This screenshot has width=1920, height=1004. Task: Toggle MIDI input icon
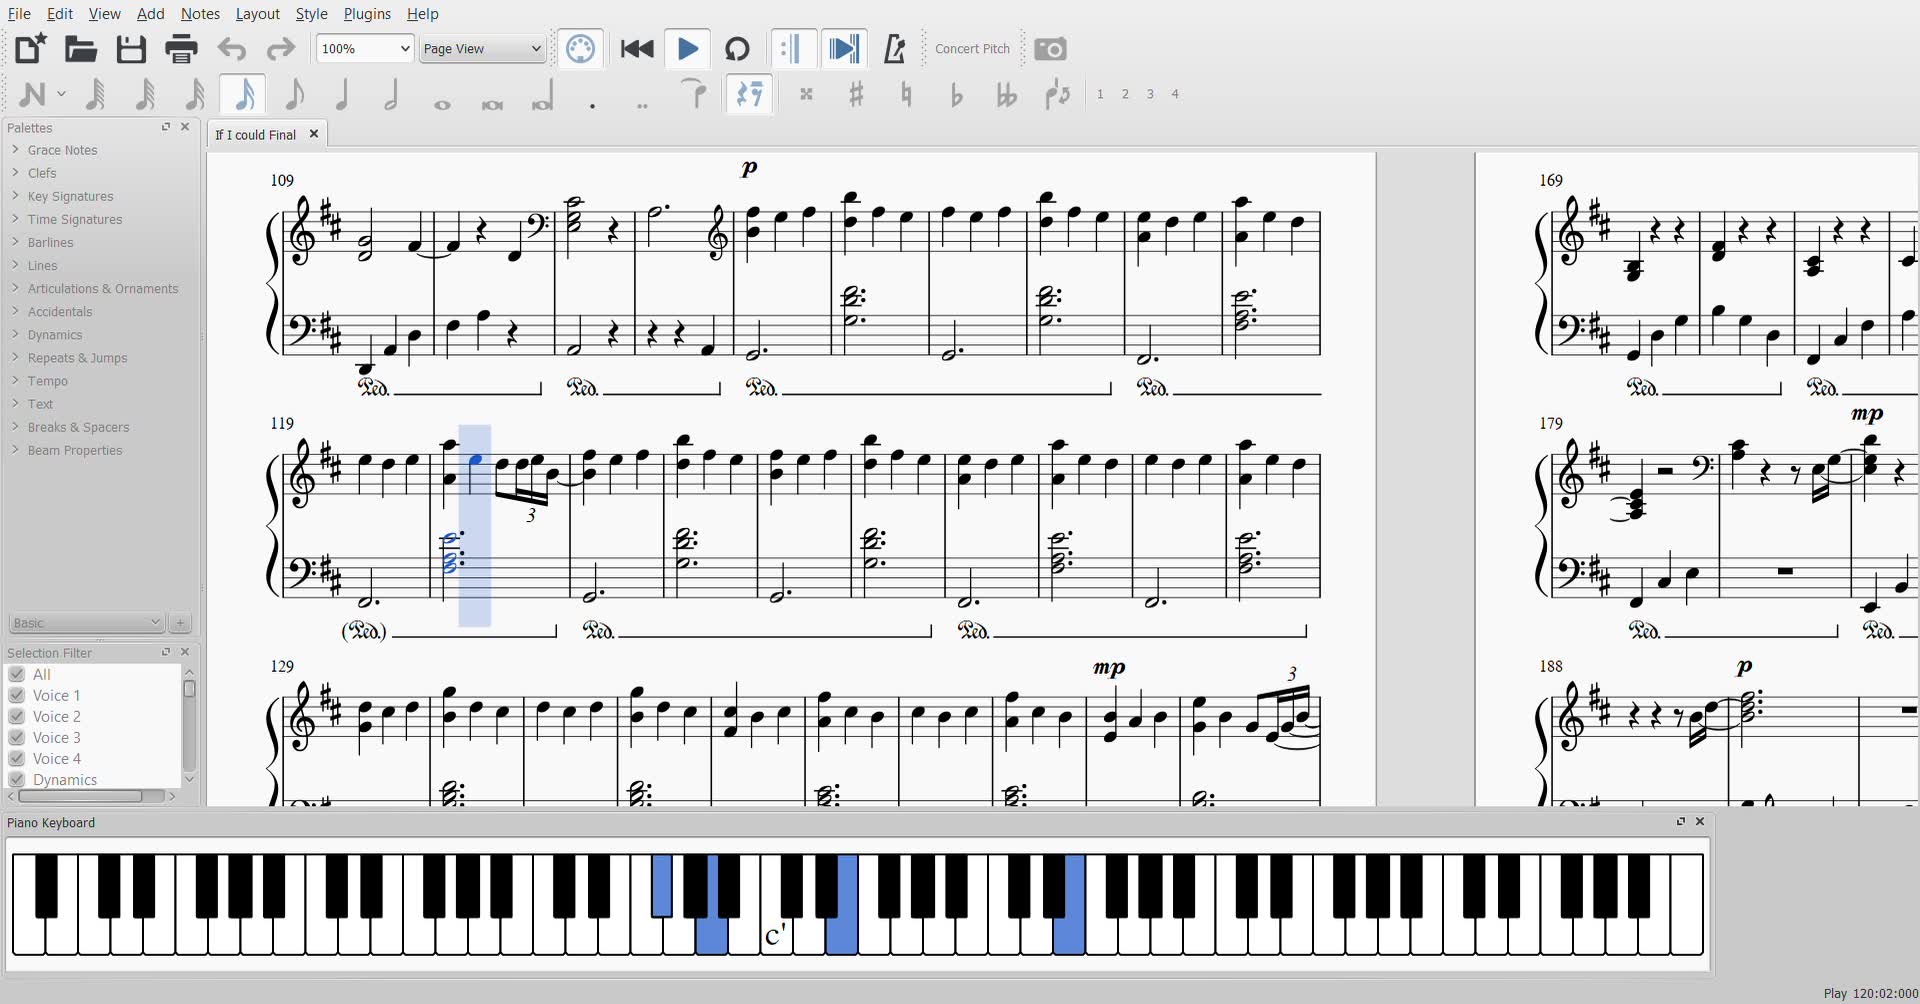(581, 48)
